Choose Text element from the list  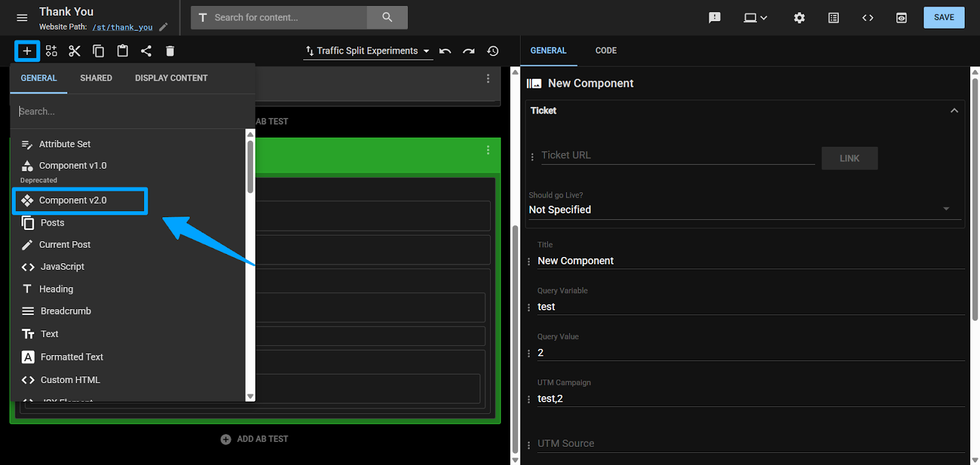coord(128,334)
